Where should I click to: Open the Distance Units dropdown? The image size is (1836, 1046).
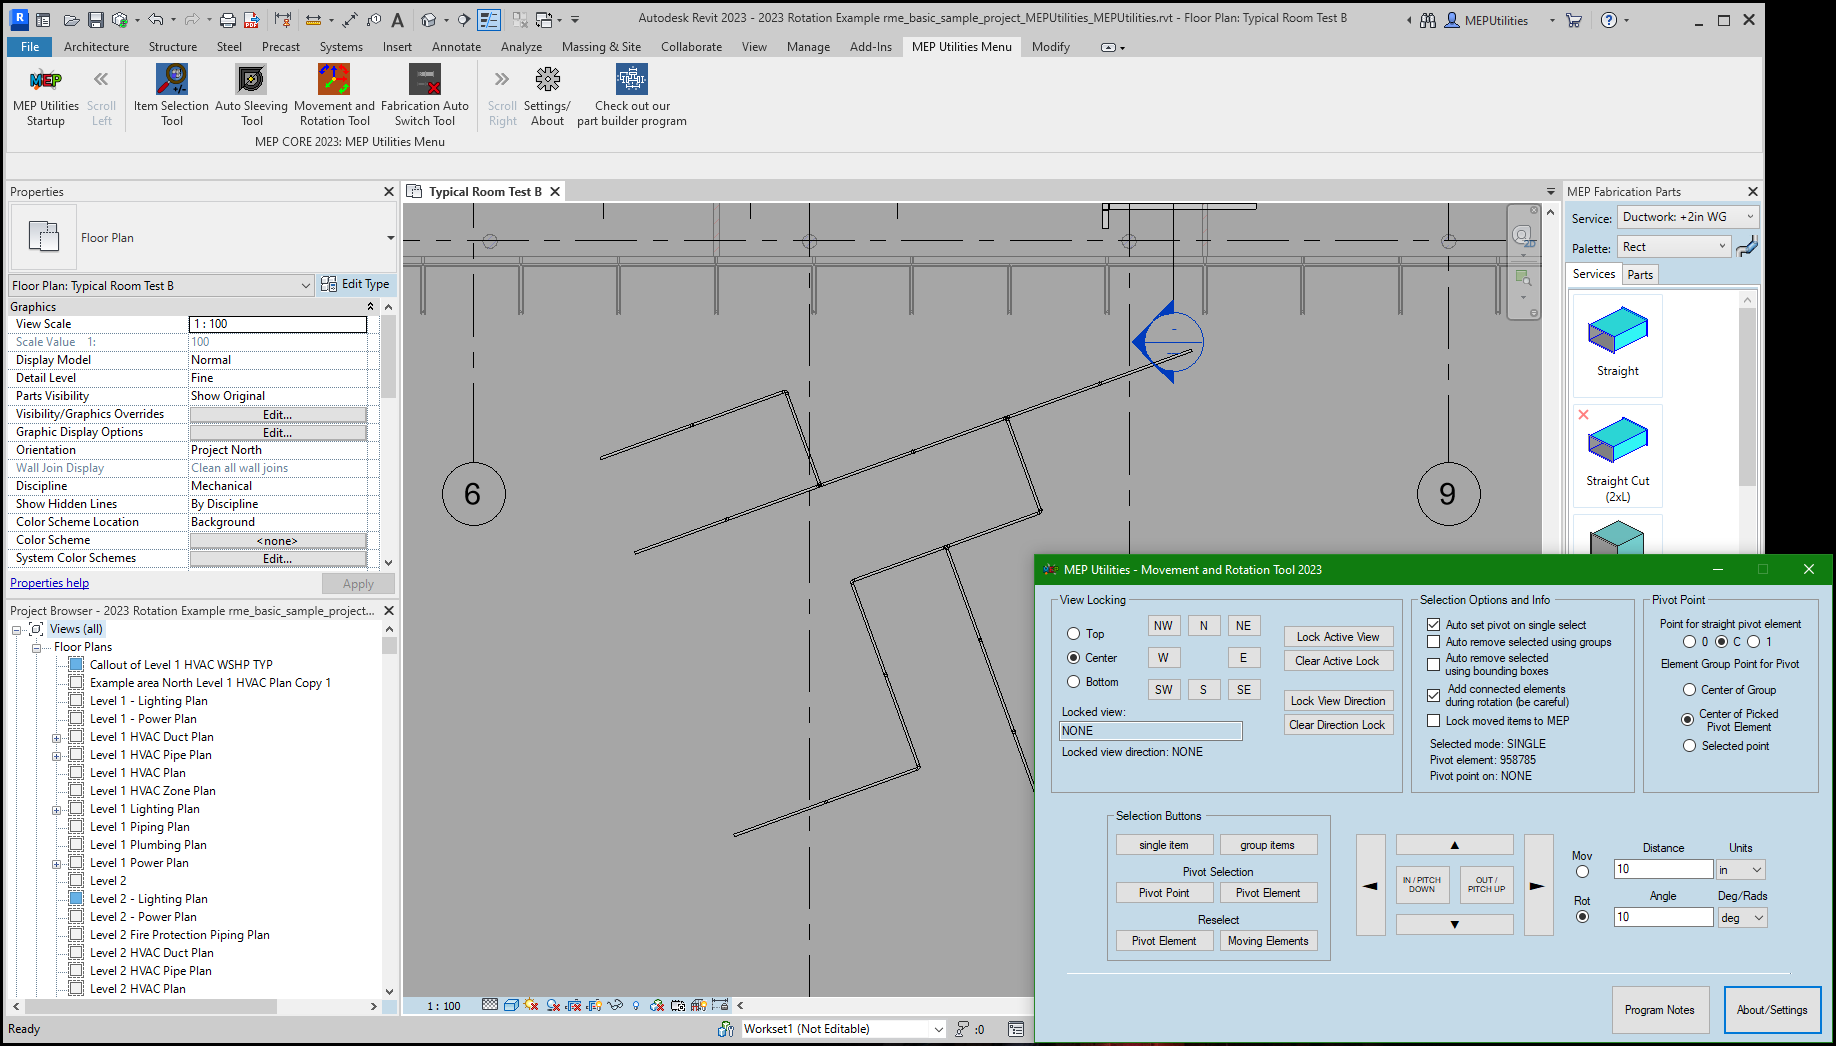[x=1741, y=870]
